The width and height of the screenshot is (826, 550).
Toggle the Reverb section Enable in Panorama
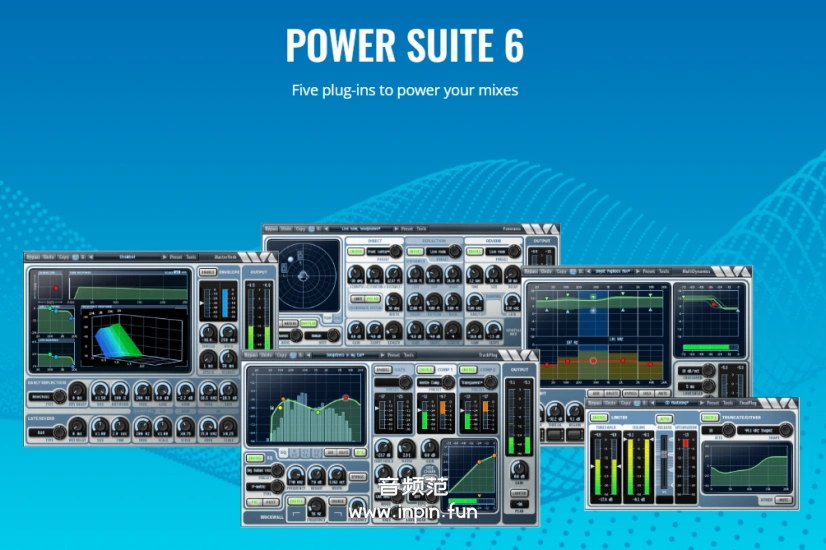475,251
